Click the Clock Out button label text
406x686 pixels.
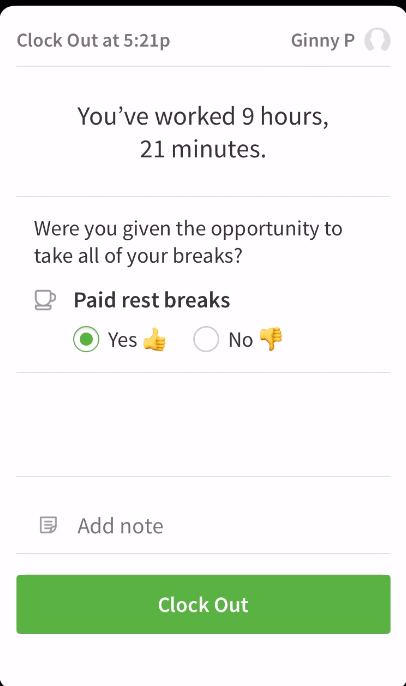coord(203,605)
